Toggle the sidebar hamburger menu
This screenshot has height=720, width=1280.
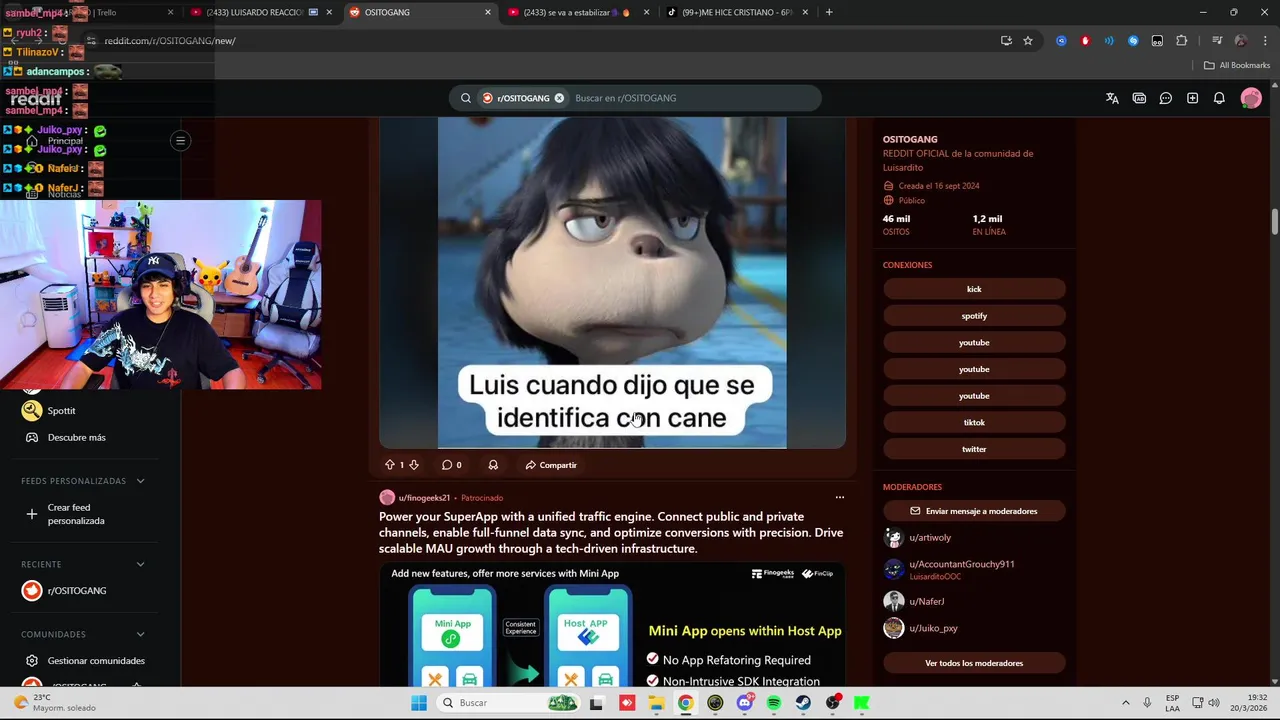tap(181, 141)
